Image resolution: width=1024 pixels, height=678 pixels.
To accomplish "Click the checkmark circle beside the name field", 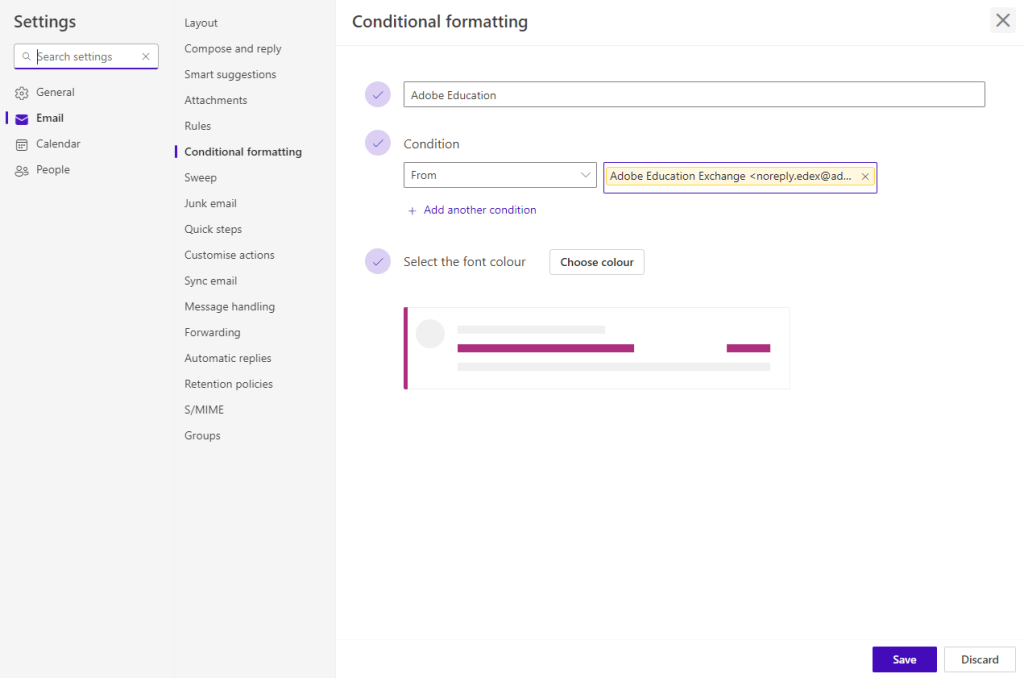I will [378, 94].
